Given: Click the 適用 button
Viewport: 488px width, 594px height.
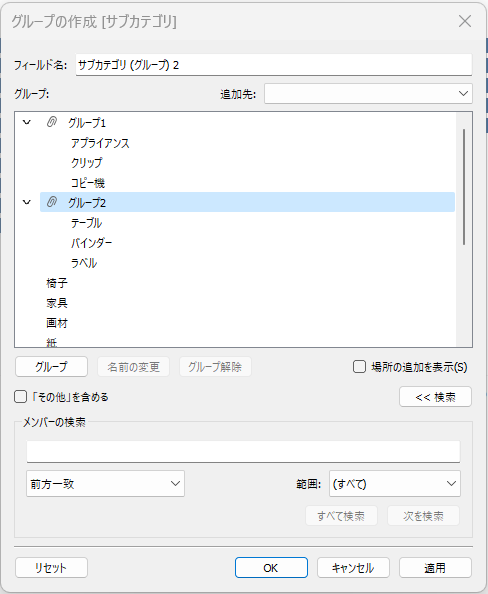Looking at the screenshot, I should 435,567.
